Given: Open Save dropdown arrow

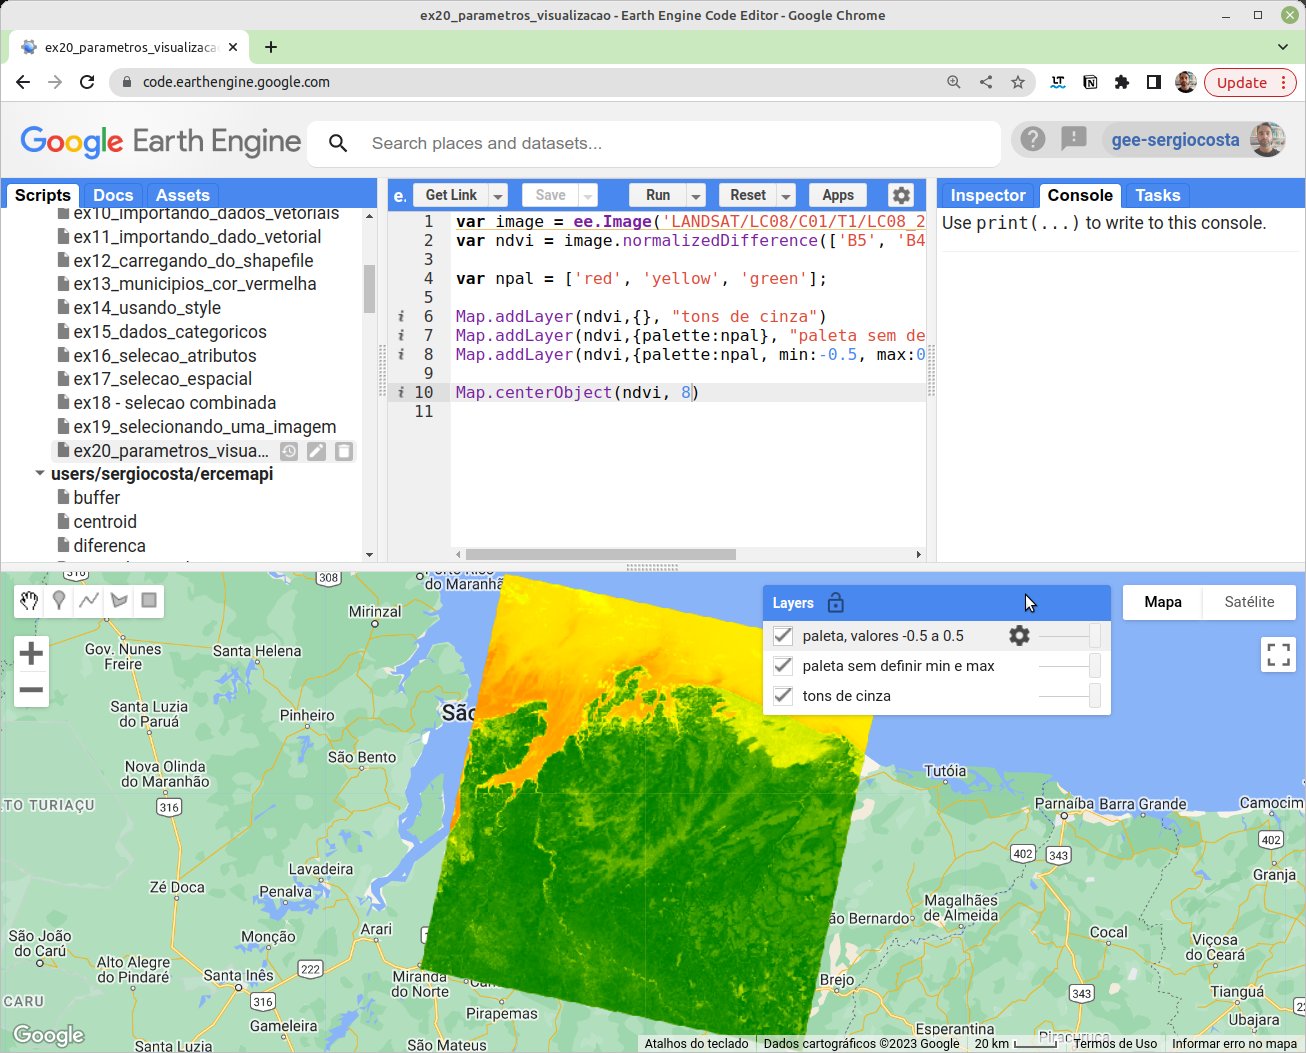Looking at the screenshot, I should tap(588, 195).
